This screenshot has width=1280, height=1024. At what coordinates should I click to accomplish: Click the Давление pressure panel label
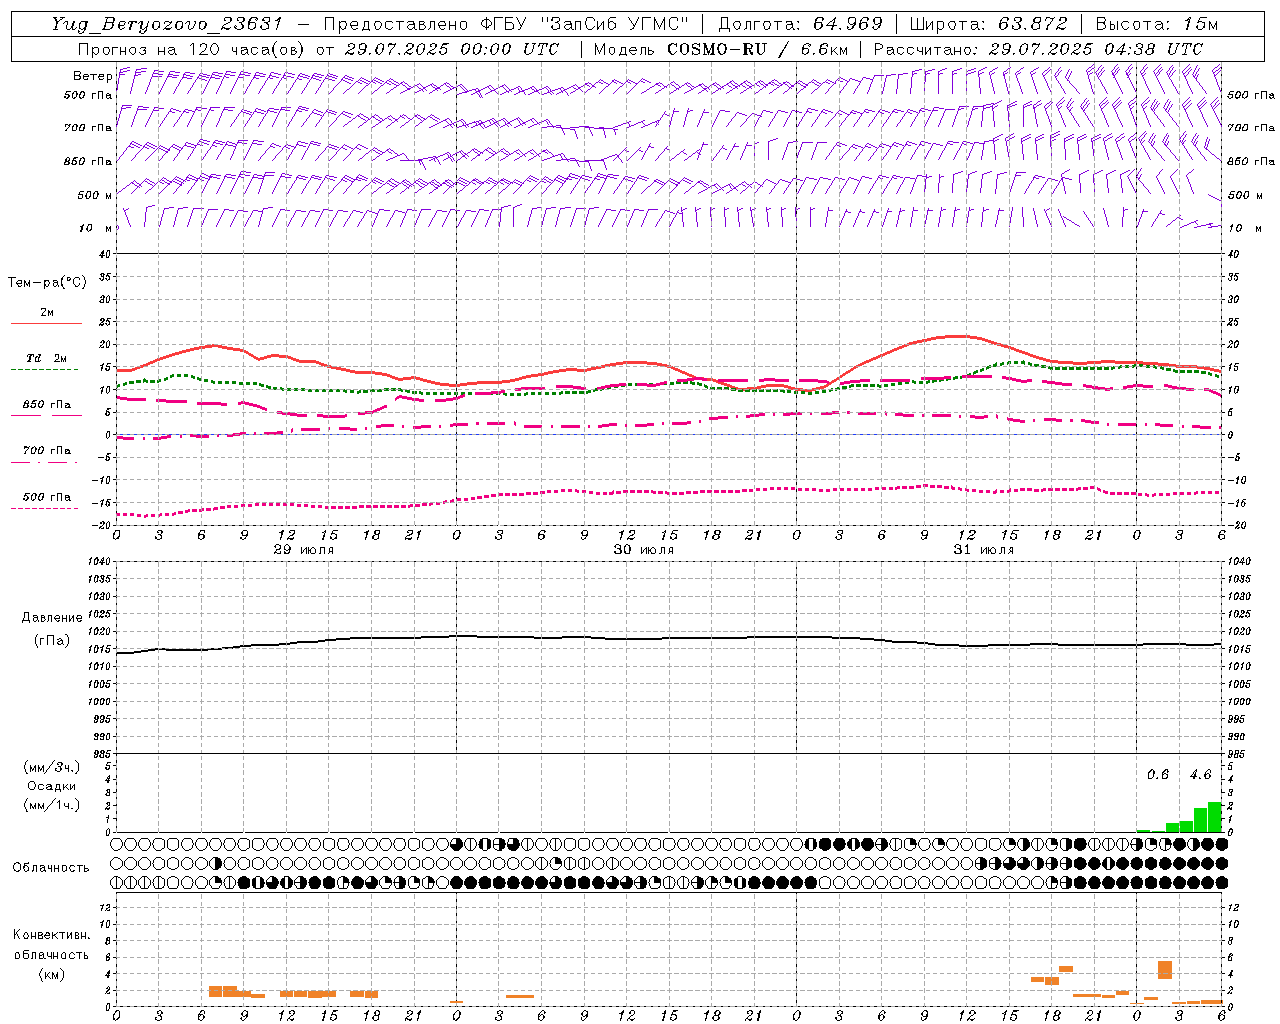pyautogui.click(x=52, y=618)
